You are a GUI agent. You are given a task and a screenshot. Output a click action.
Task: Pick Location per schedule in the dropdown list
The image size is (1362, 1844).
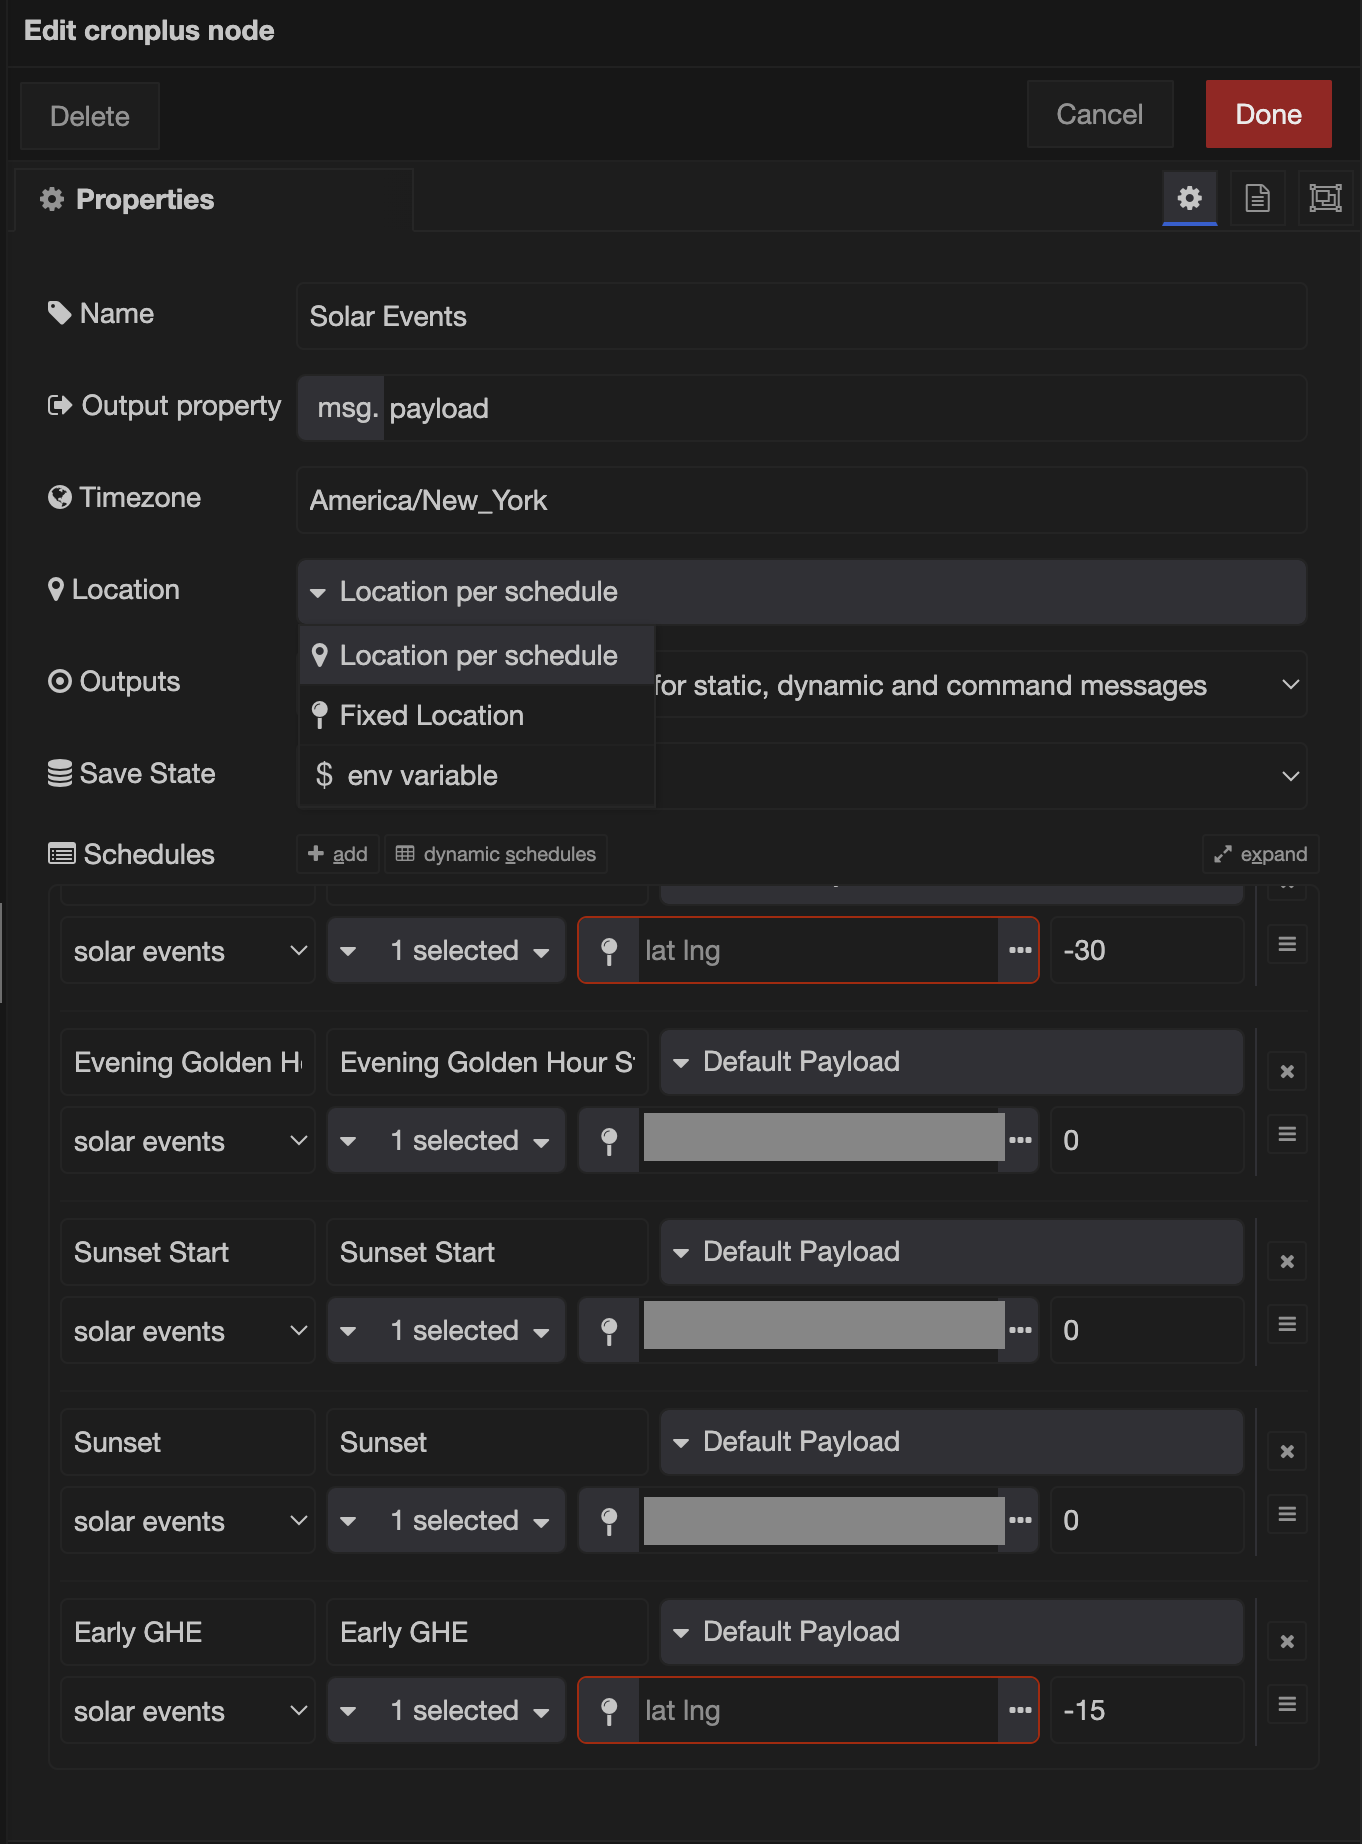point(478,655)
